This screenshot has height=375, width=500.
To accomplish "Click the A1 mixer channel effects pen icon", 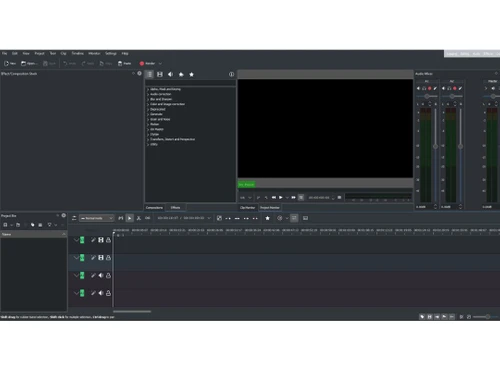I will coord(435,88).
